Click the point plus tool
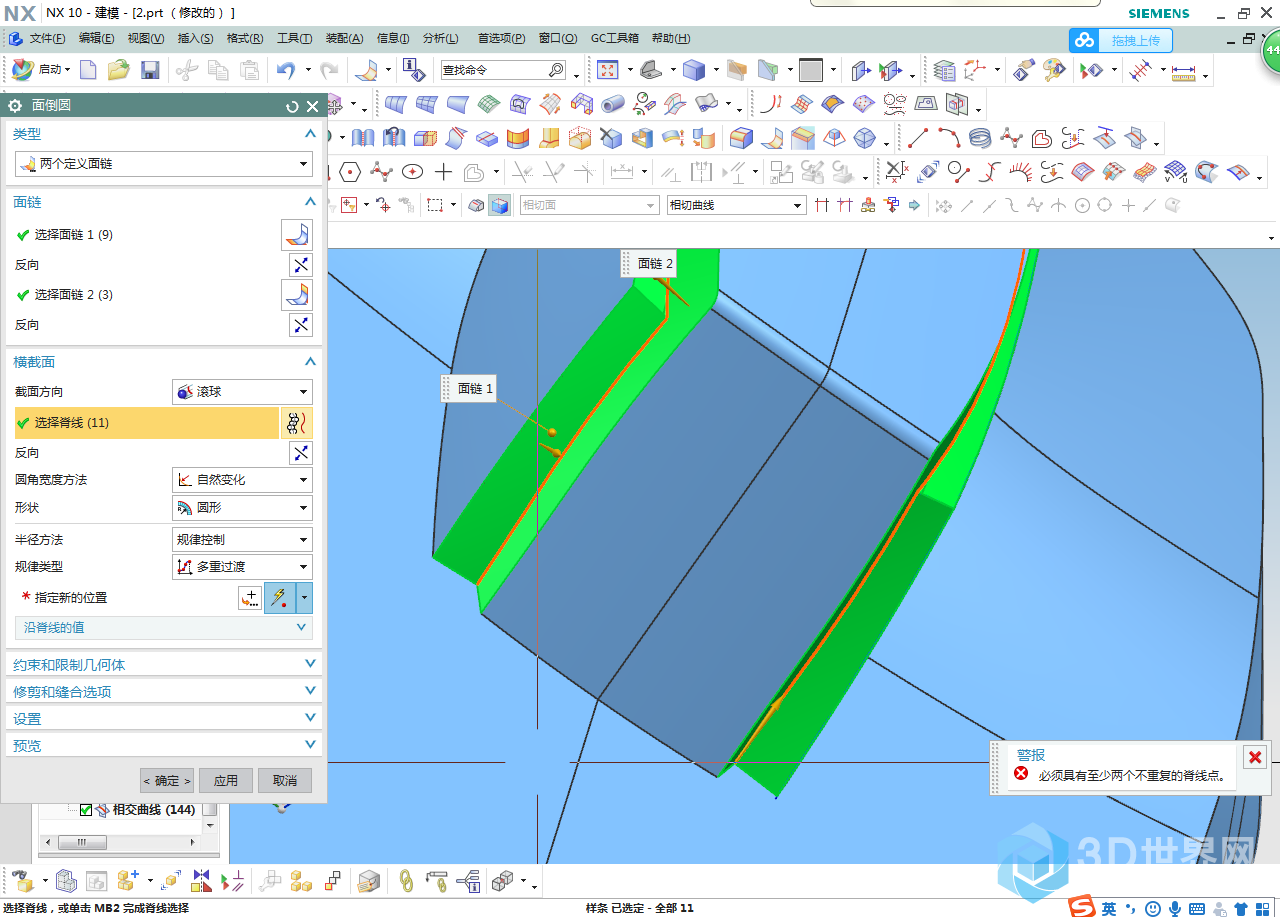This screenshot has width=1280, height=917. (443, 171)
